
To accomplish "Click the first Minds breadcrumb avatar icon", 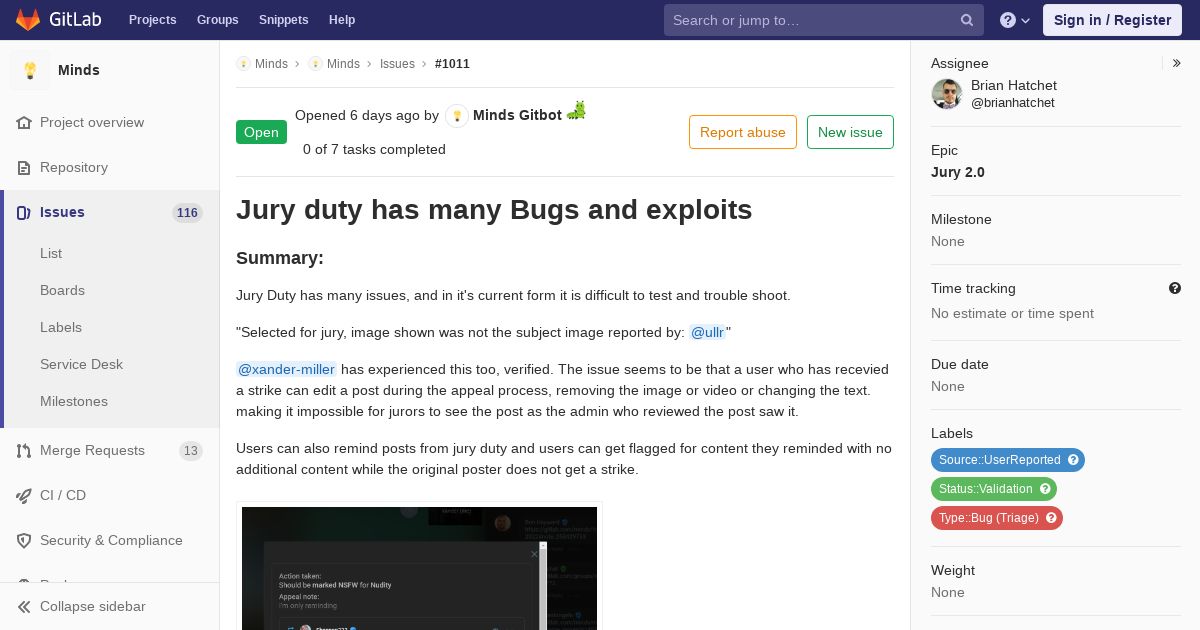I will pos(243,64).
